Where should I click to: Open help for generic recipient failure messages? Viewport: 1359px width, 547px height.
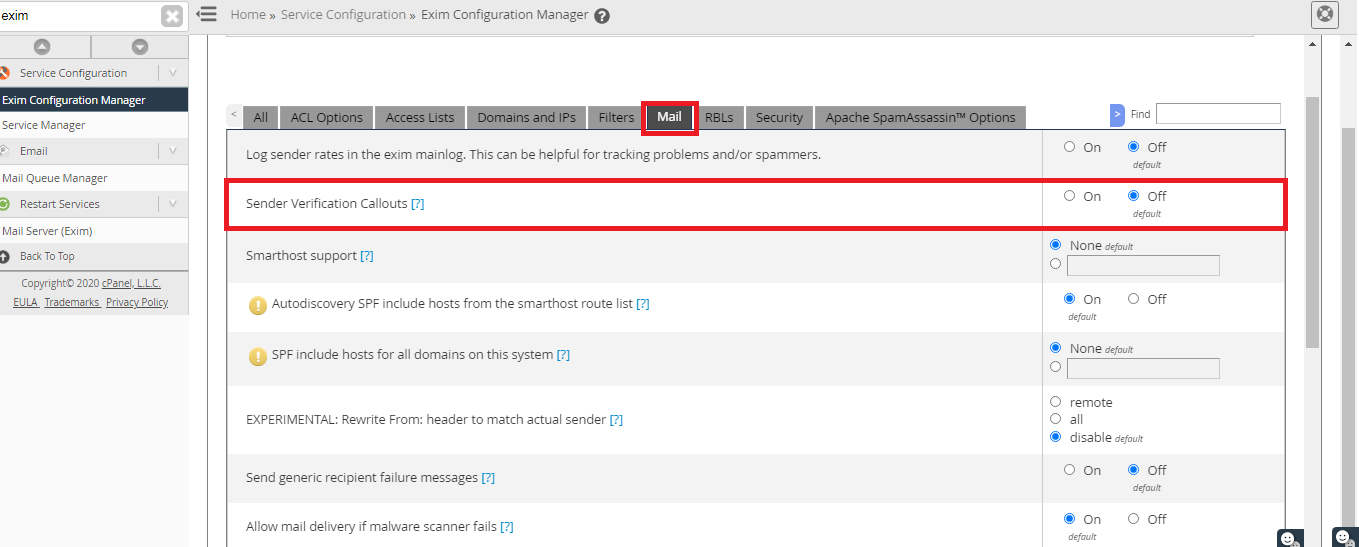pyautogui.click(x=488, y=478)
